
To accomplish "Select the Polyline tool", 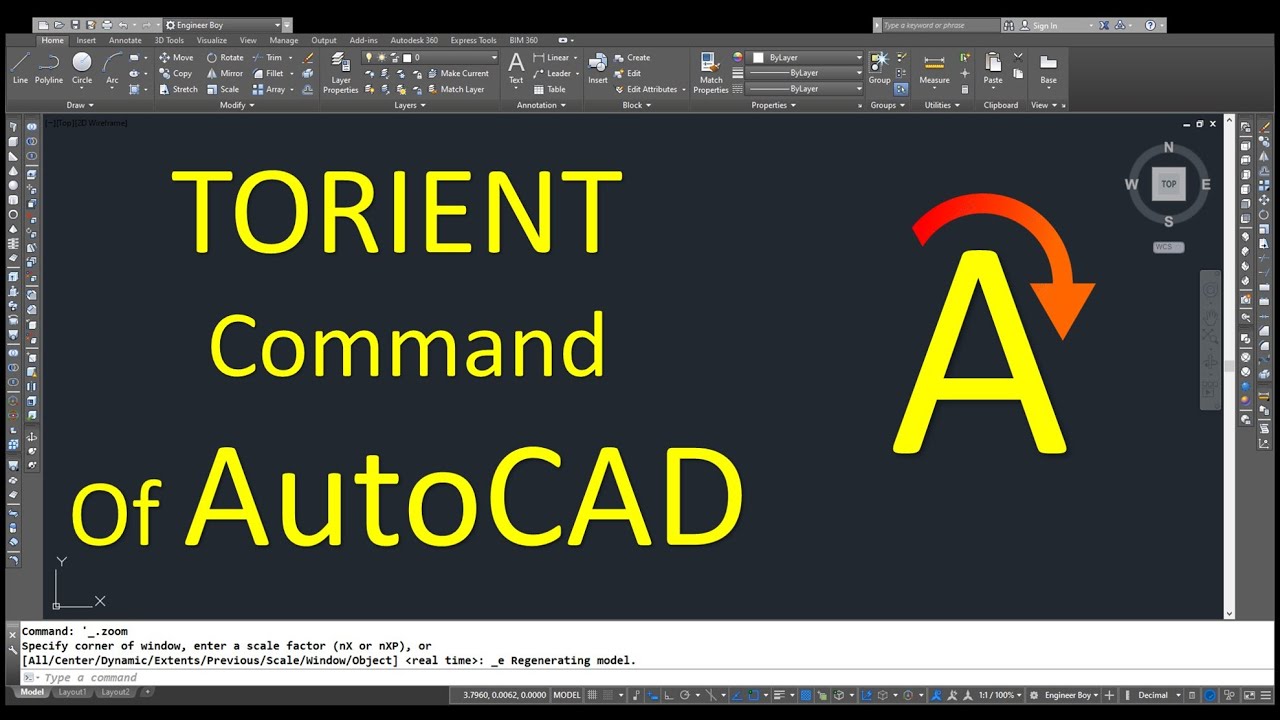I will pyautogui.click(x=48, y=68).
